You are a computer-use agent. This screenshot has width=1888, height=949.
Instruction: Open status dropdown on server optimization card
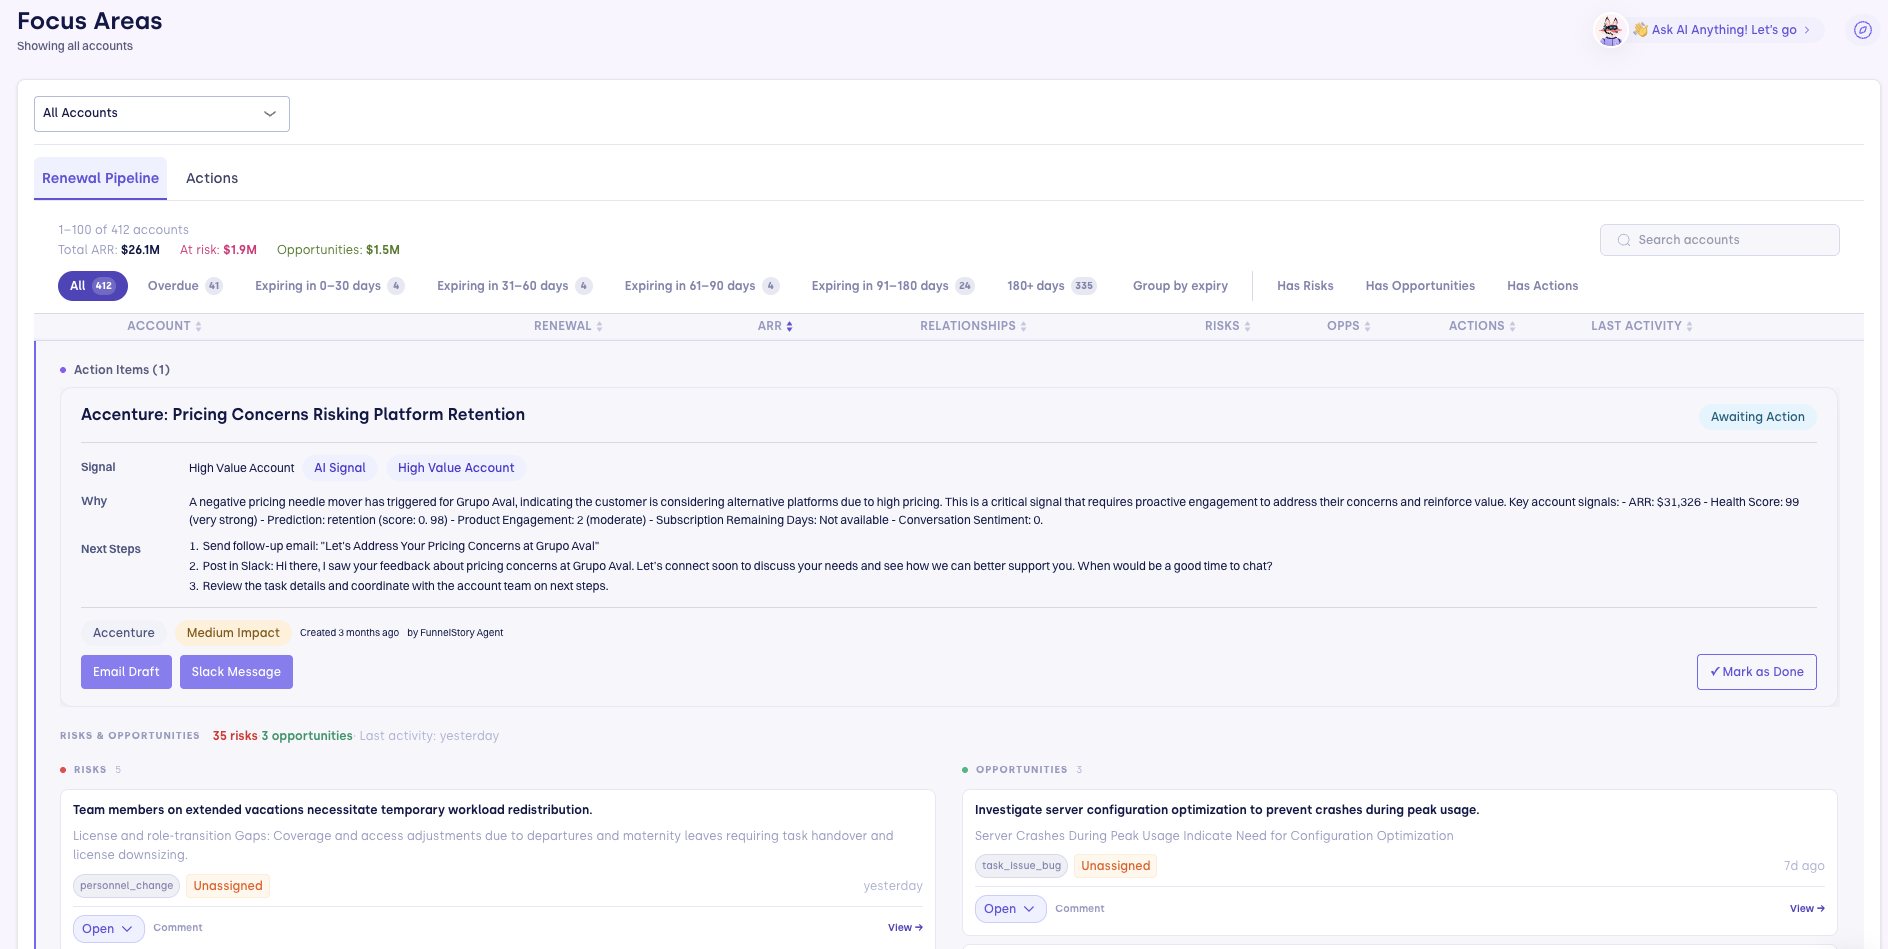coord(1010,909)
